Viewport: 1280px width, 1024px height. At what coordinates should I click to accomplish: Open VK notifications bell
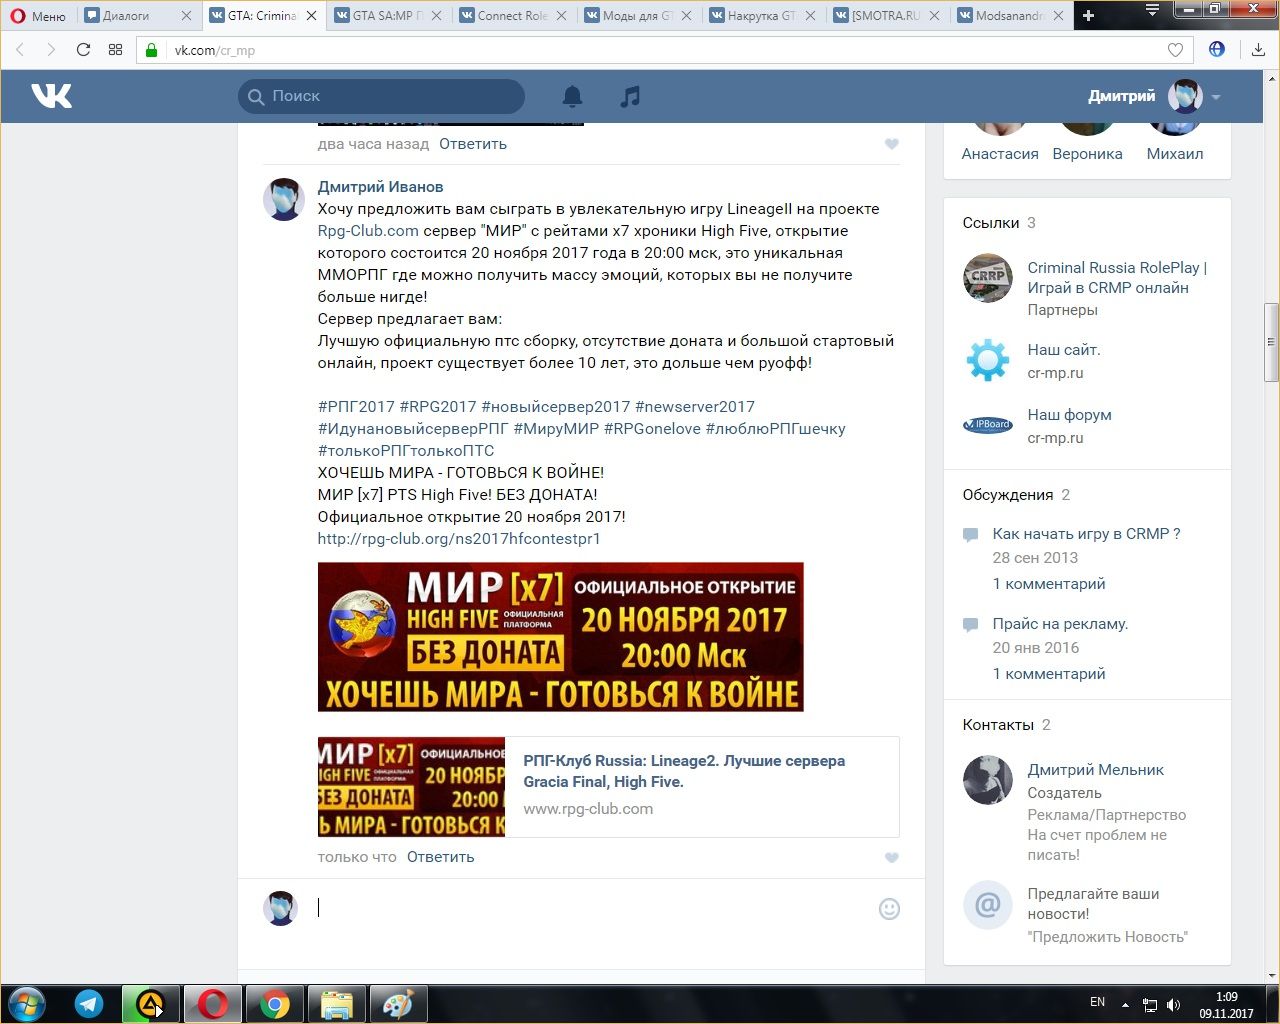click(x=572, y=96)
